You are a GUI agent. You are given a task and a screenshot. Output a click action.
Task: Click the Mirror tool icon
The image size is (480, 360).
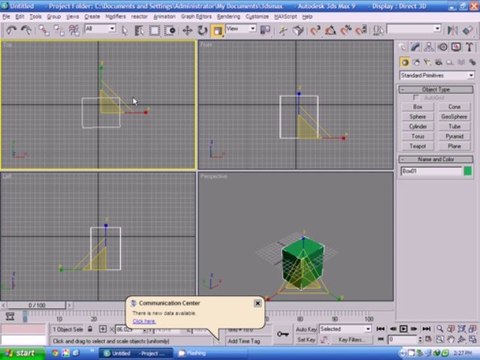(x=452, y=31)
